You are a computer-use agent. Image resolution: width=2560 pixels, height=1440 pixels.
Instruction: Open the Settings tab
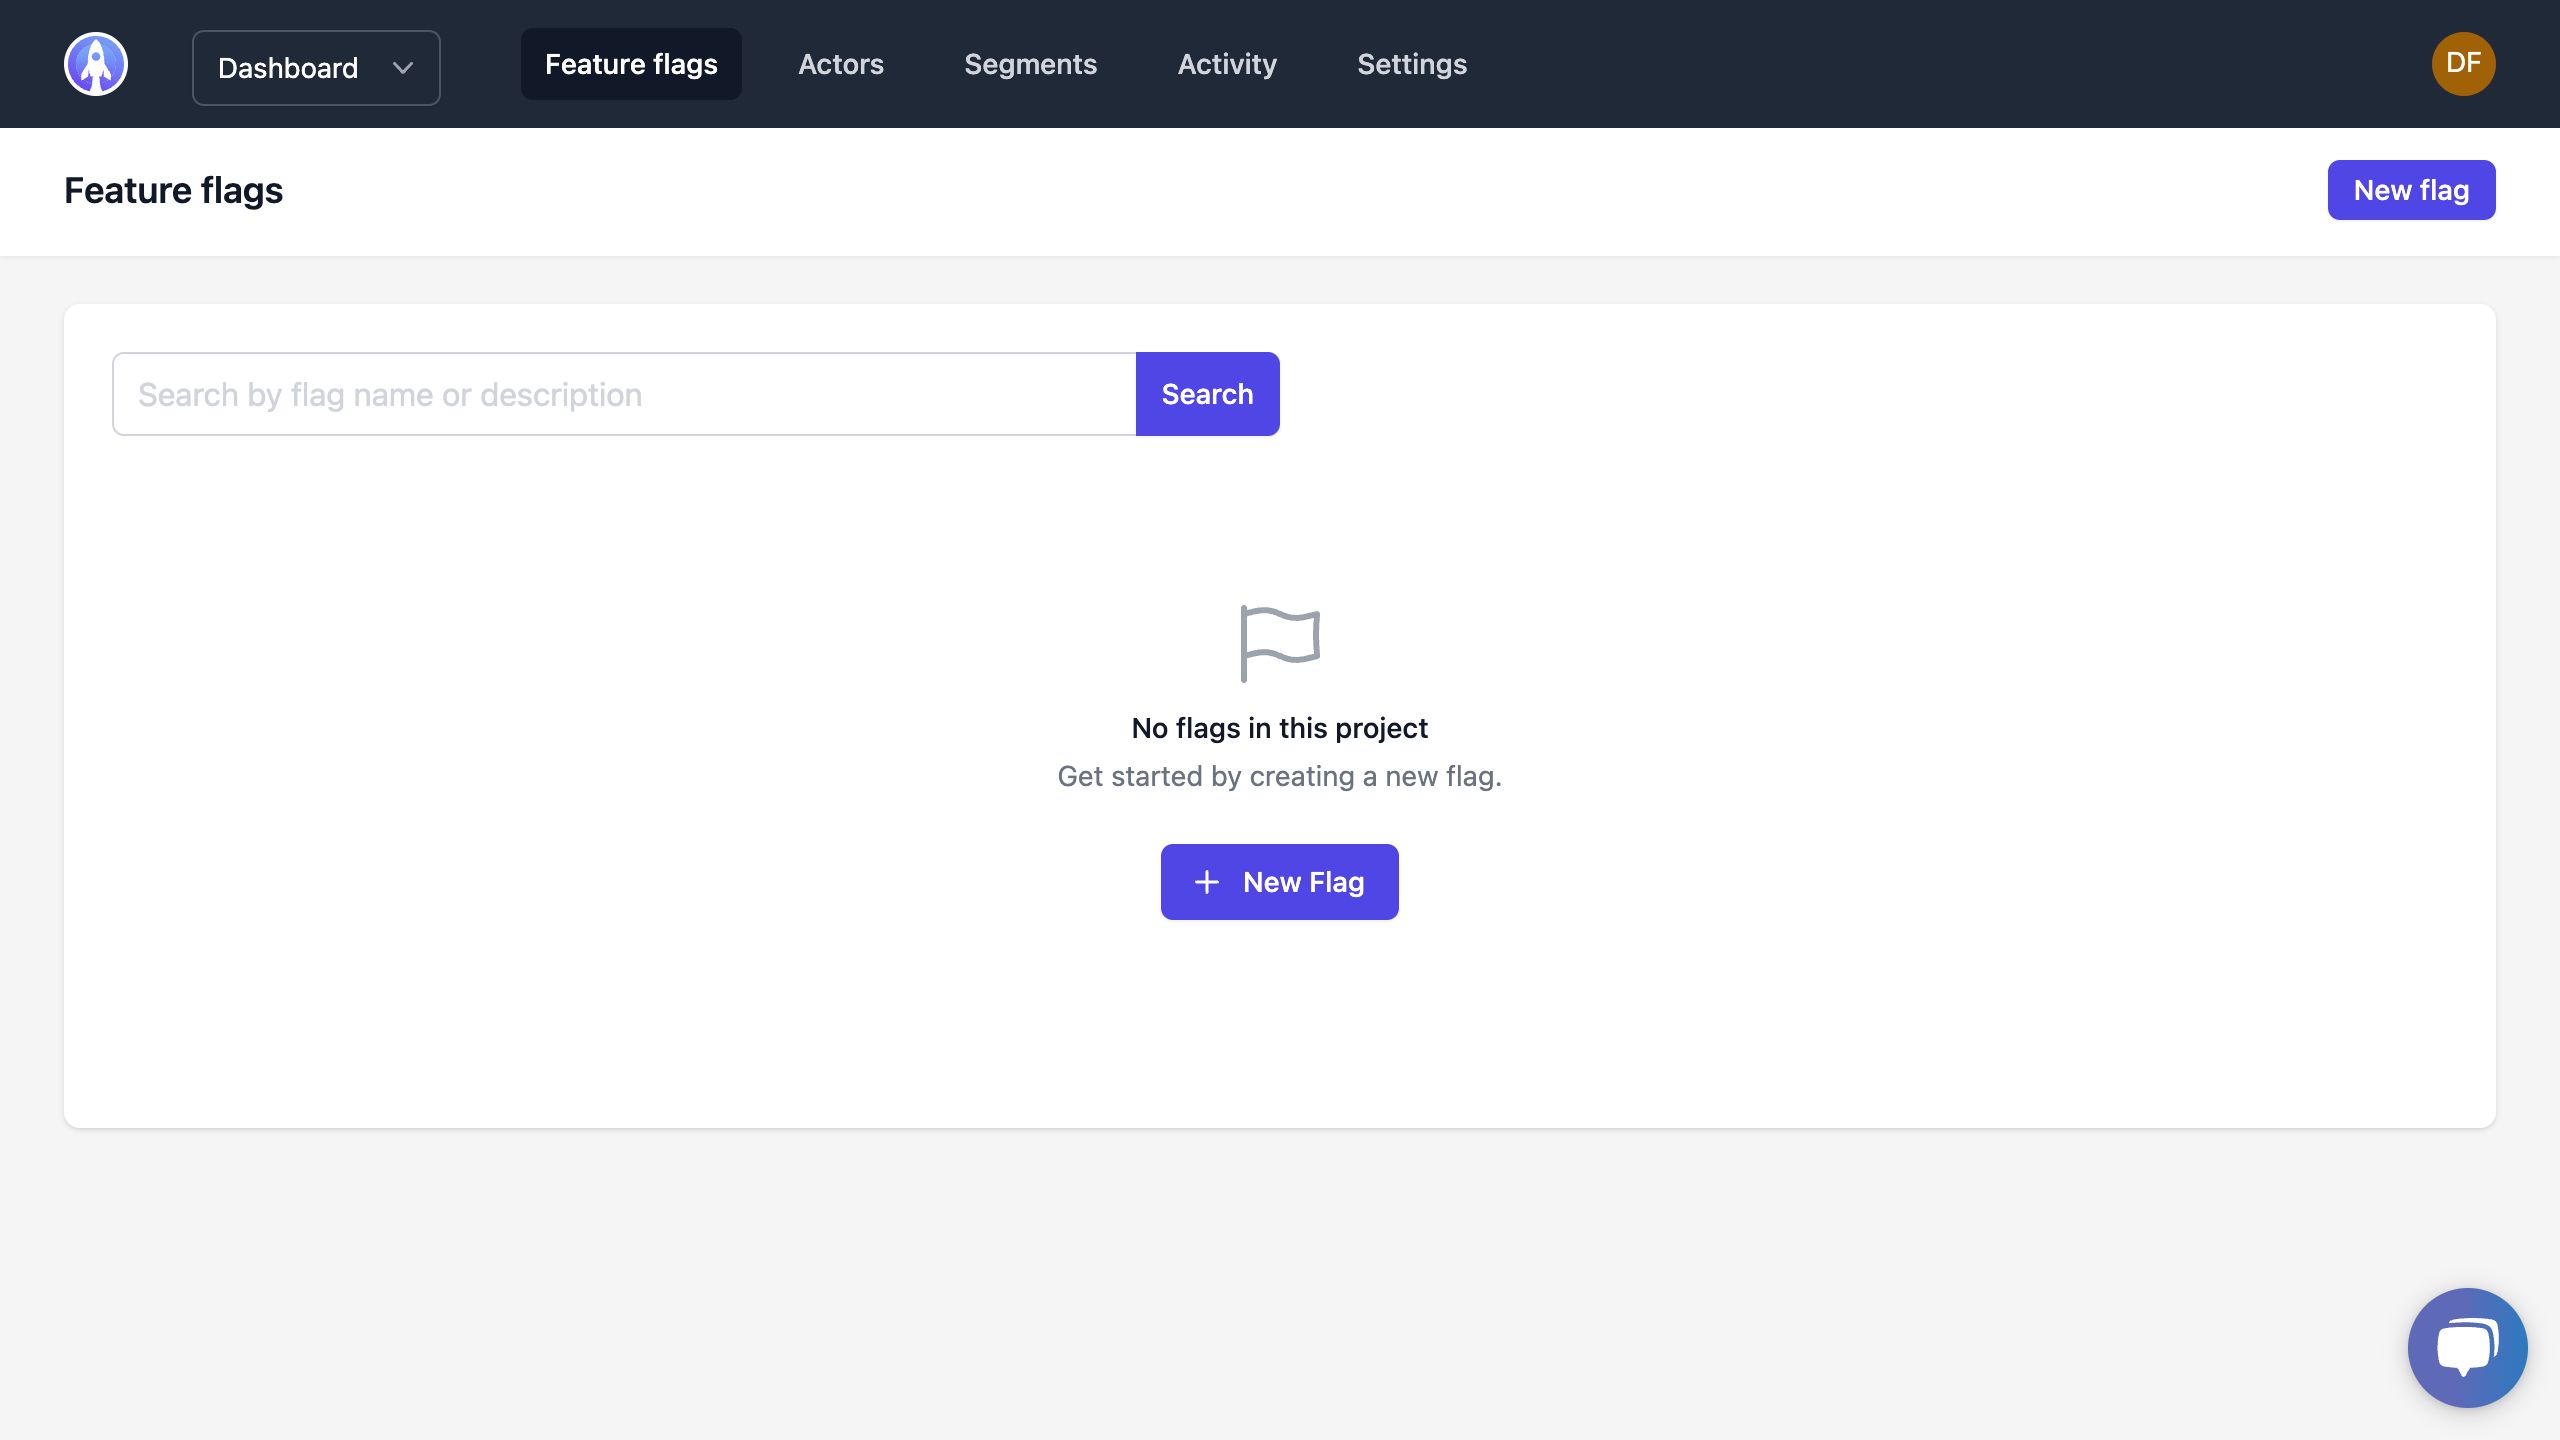click(x=1412, y=64)
